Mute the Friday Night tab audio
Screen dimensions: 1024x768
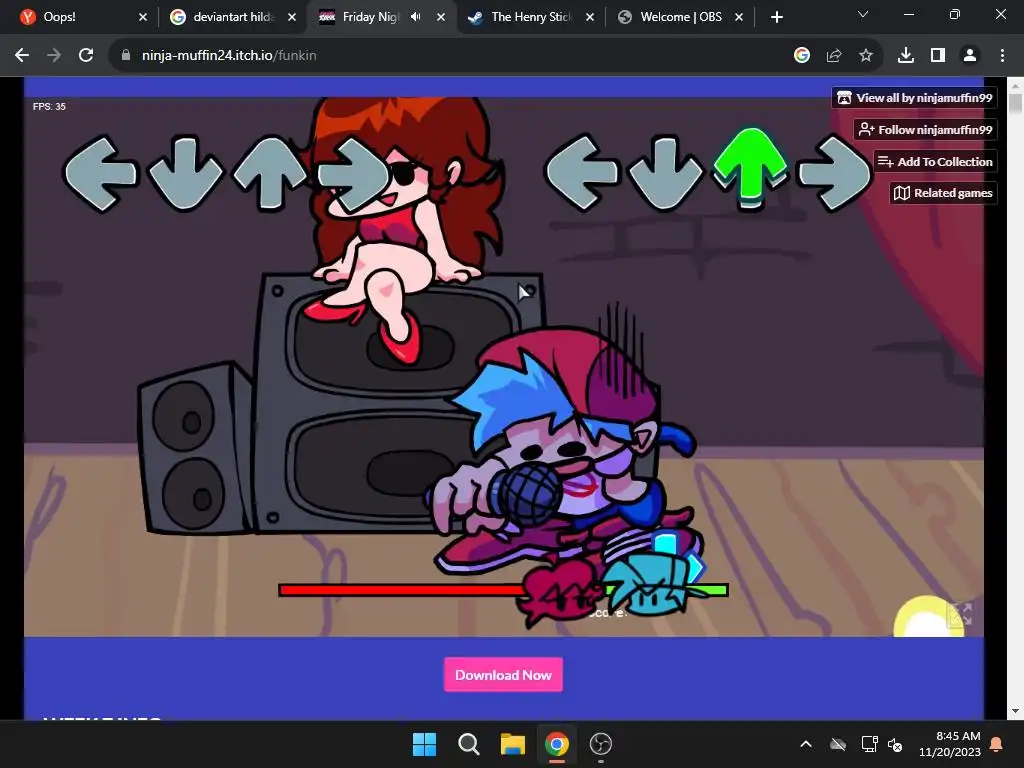coord(415,17)
